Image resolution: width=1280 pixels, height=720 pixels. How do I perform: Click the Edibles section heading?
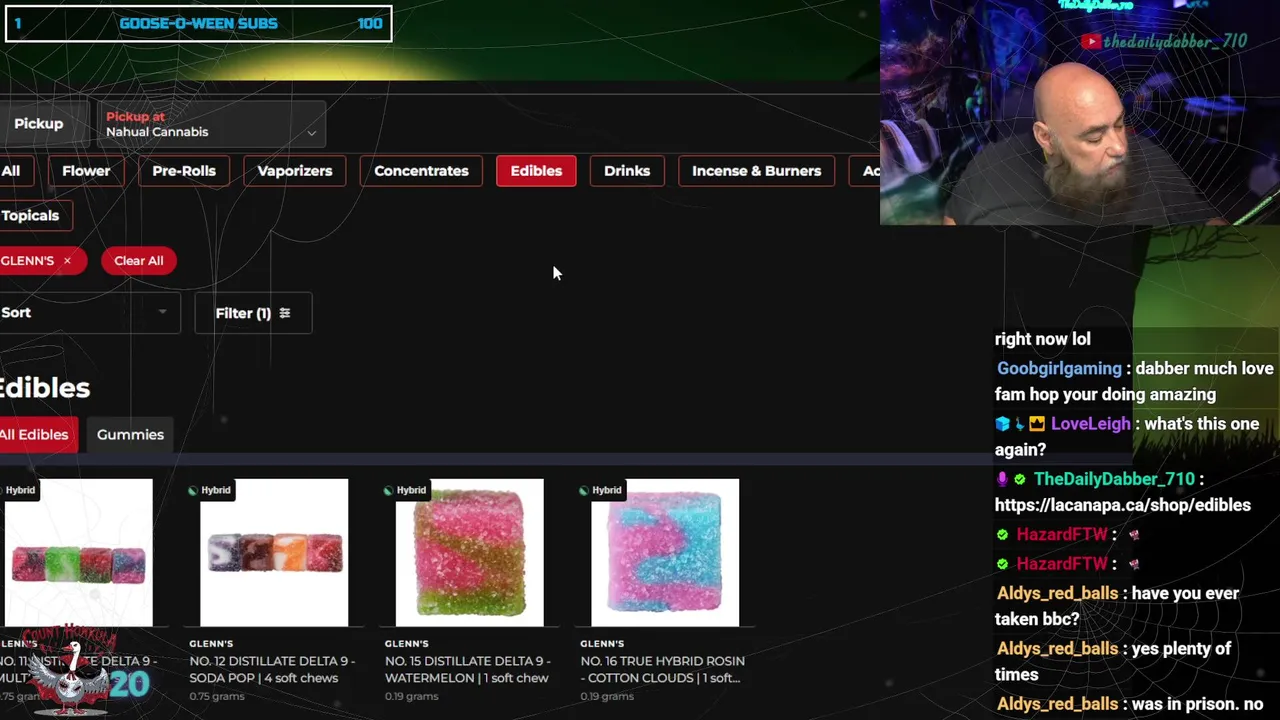45,388
